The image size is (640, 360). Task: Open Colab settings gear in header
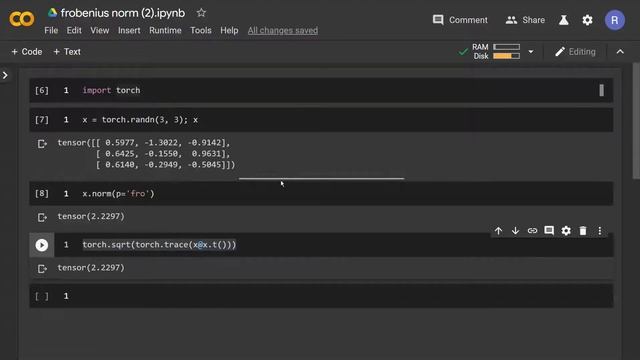pyautogui.click(x=587, y=20)
